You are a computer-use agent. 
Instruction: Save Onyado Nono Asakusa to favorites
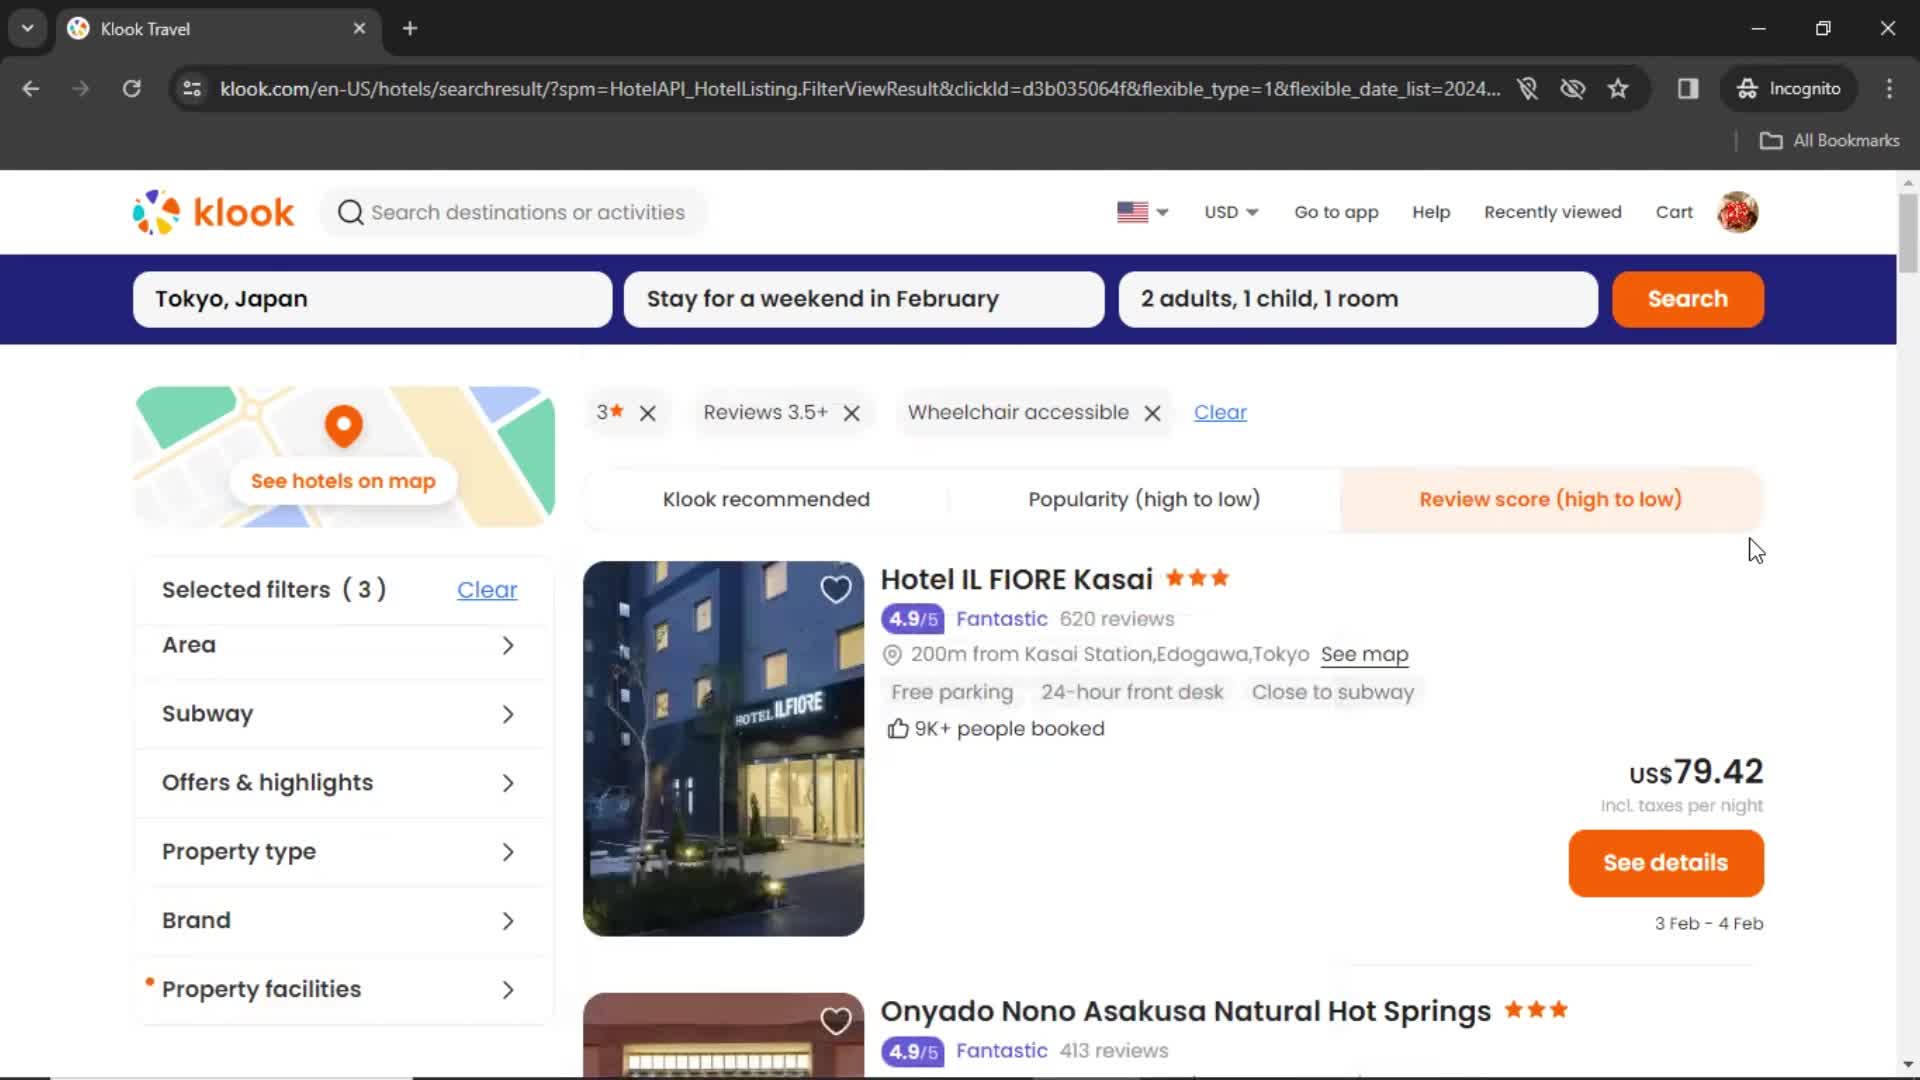[x=836, y=1020]
